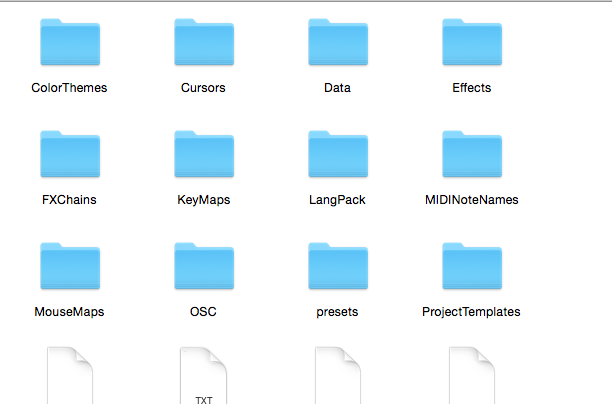This screenshot has width=612, height=404.
Task: Click the LangPack name label
Action: (x=337, y=200)
